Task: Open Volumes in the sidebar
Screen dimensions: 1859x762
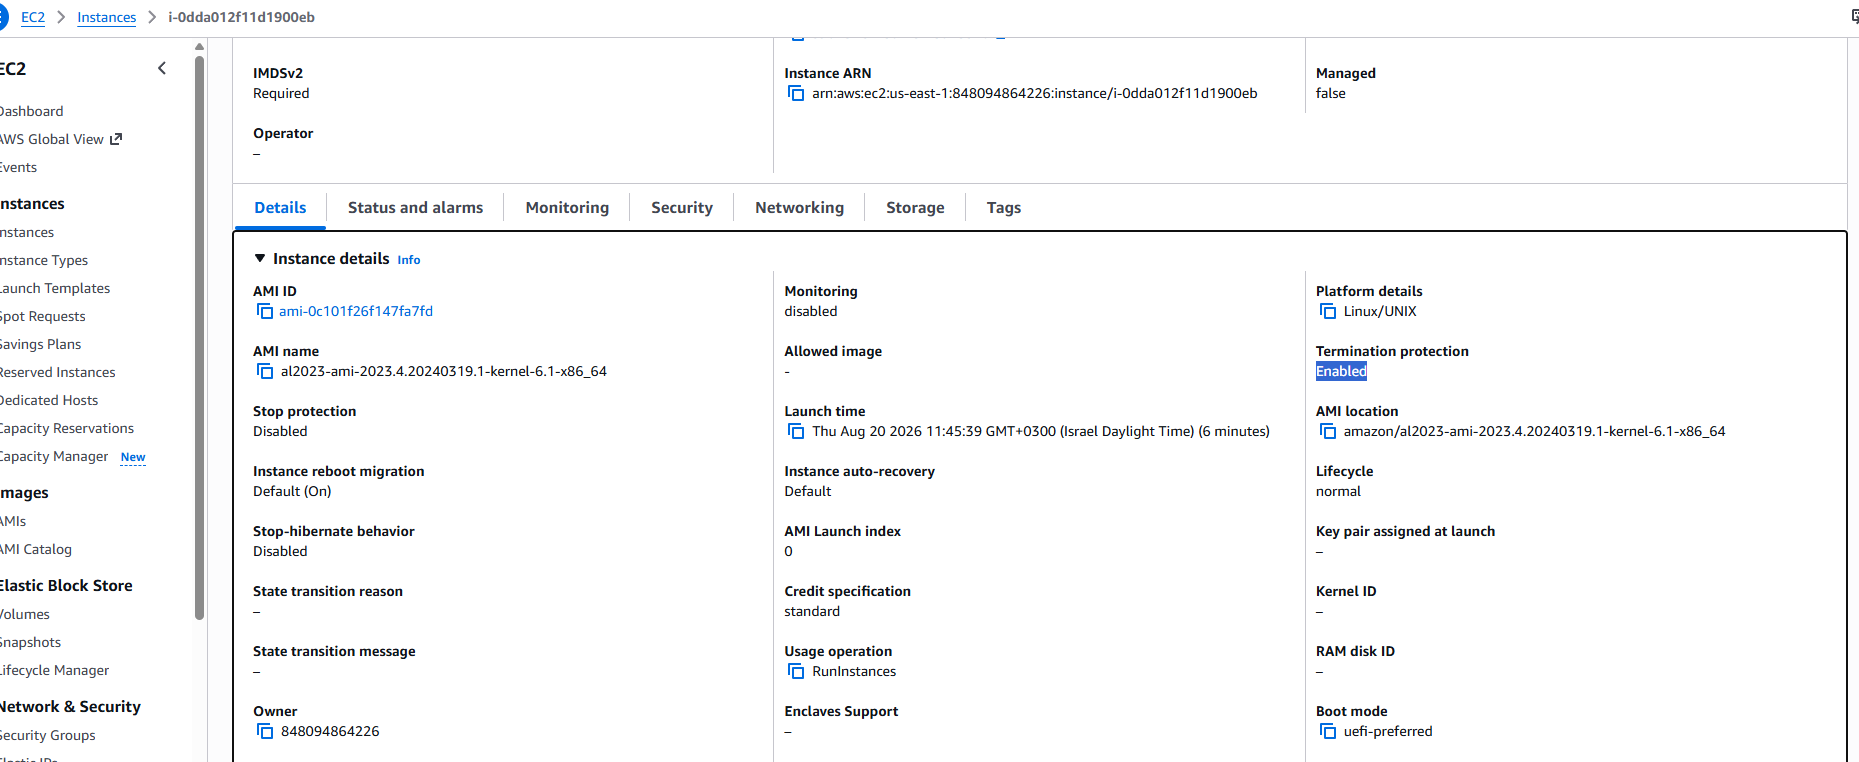Action: click(24, 614)
